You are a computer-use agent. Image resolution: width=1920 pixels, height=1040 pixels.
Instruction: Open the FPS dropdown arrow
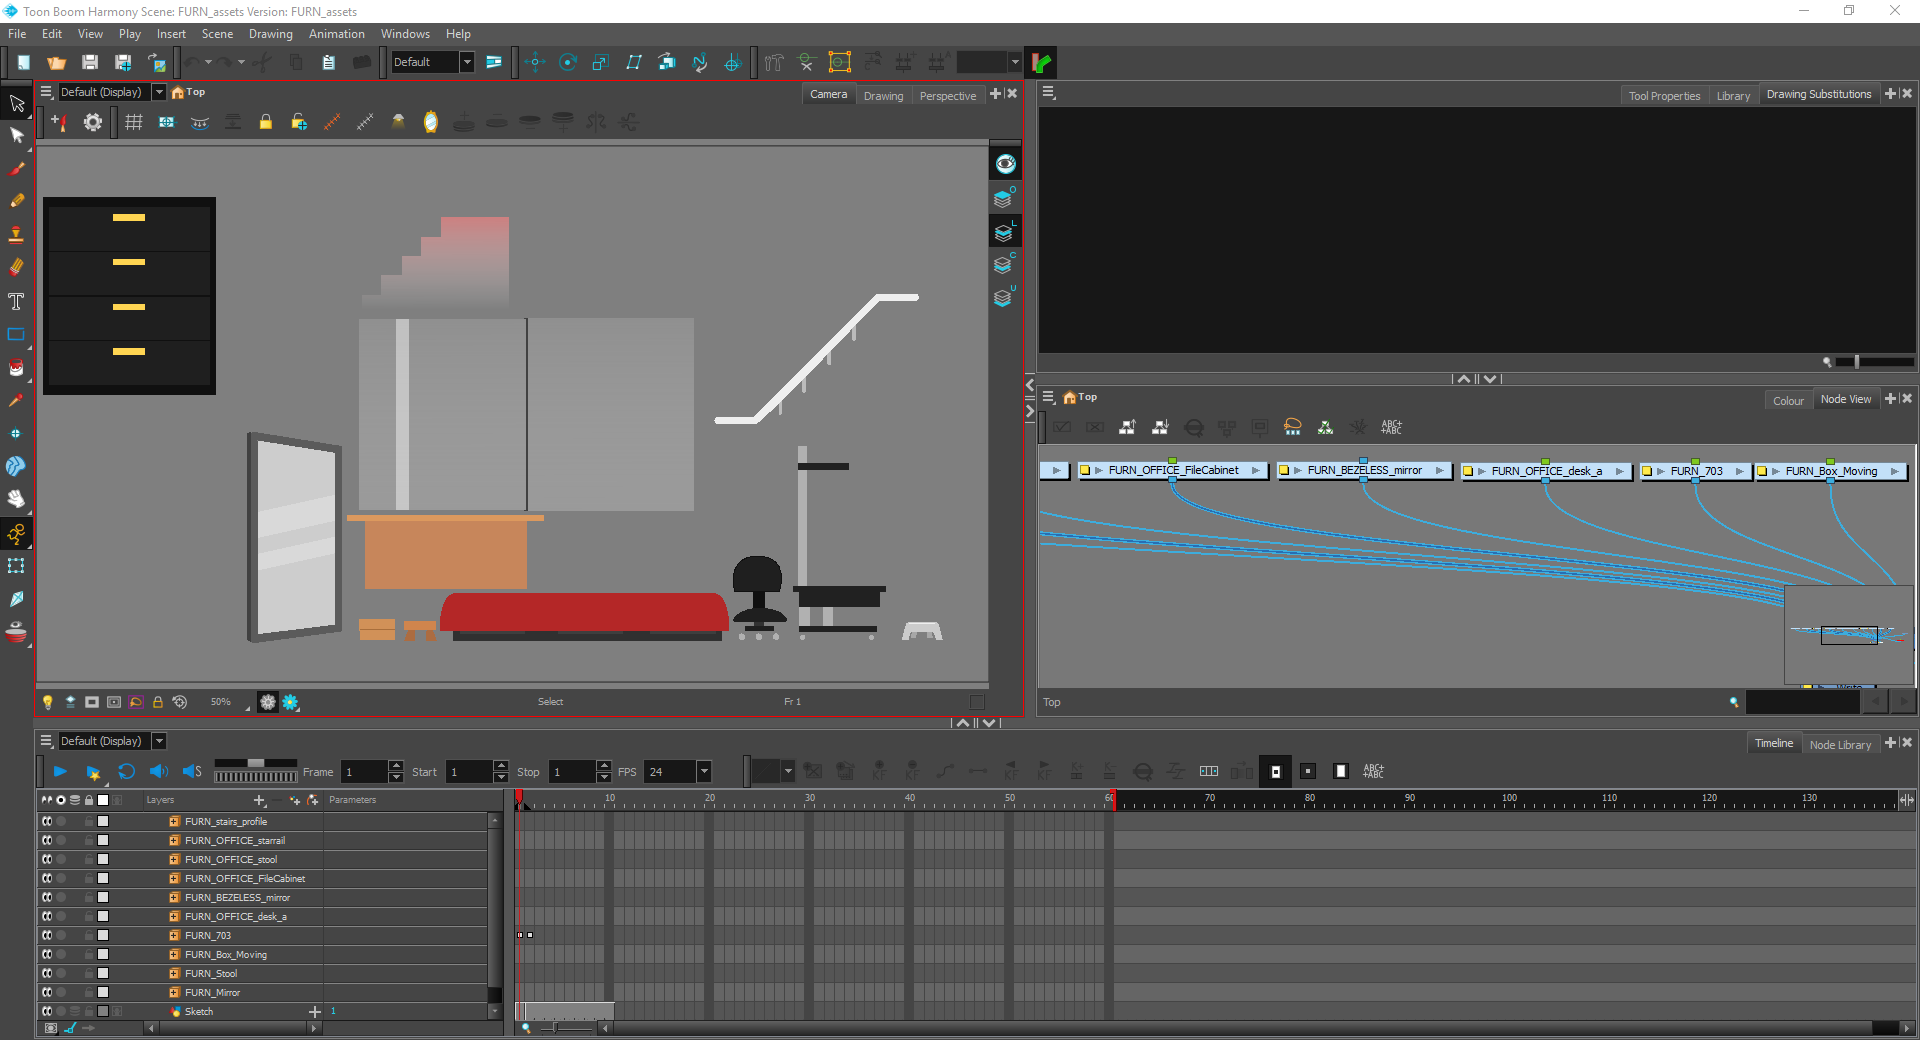pyautogui.click(x=704, y=771)
